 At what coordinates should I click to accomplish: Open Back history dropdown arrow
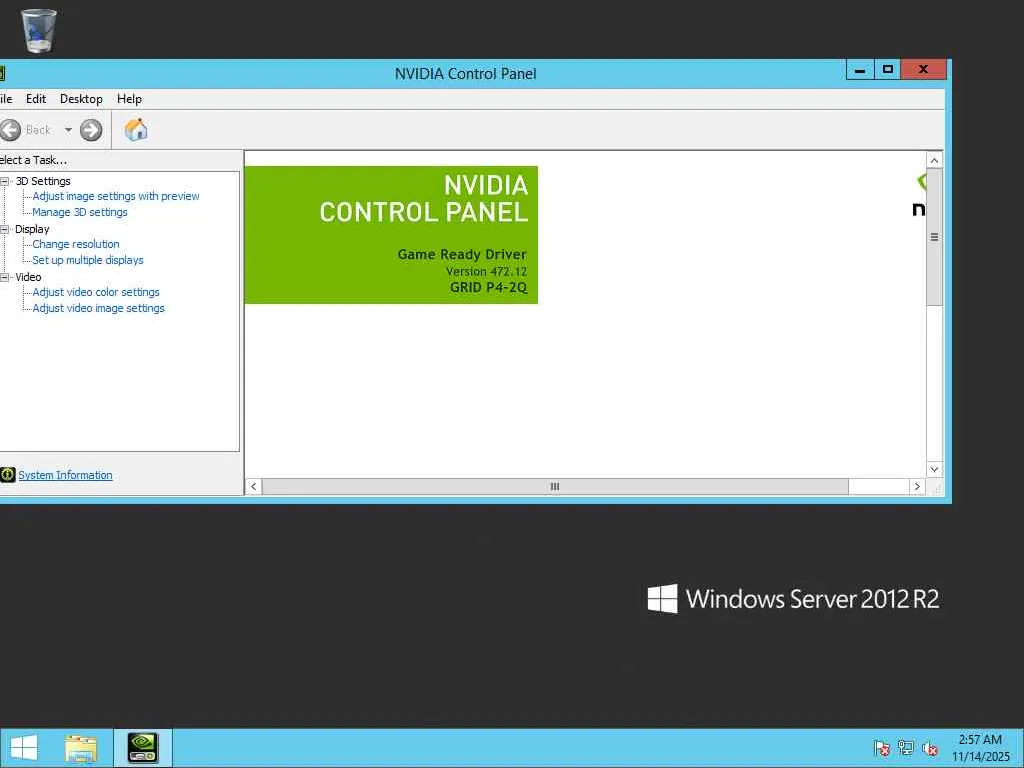tap(68, 130)
